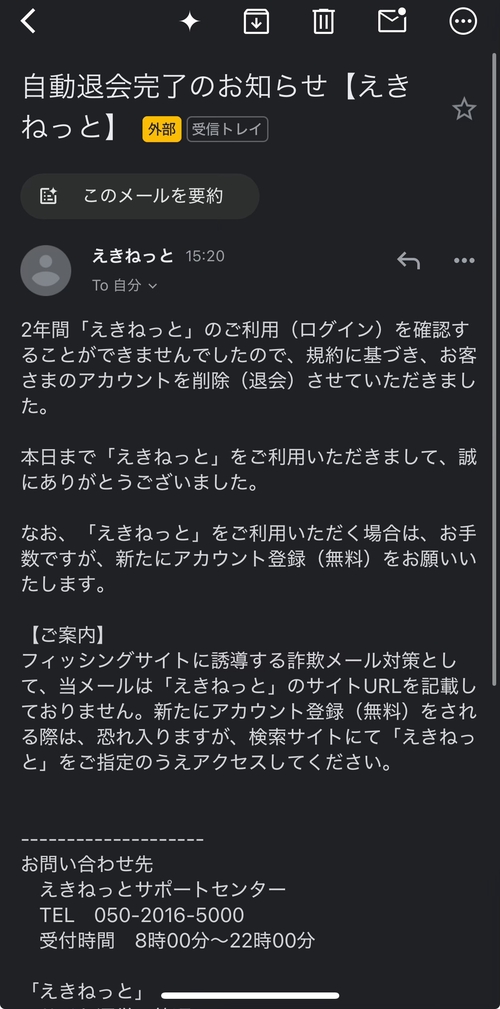Open message options three dots beside reply

(x=464, y=261)
